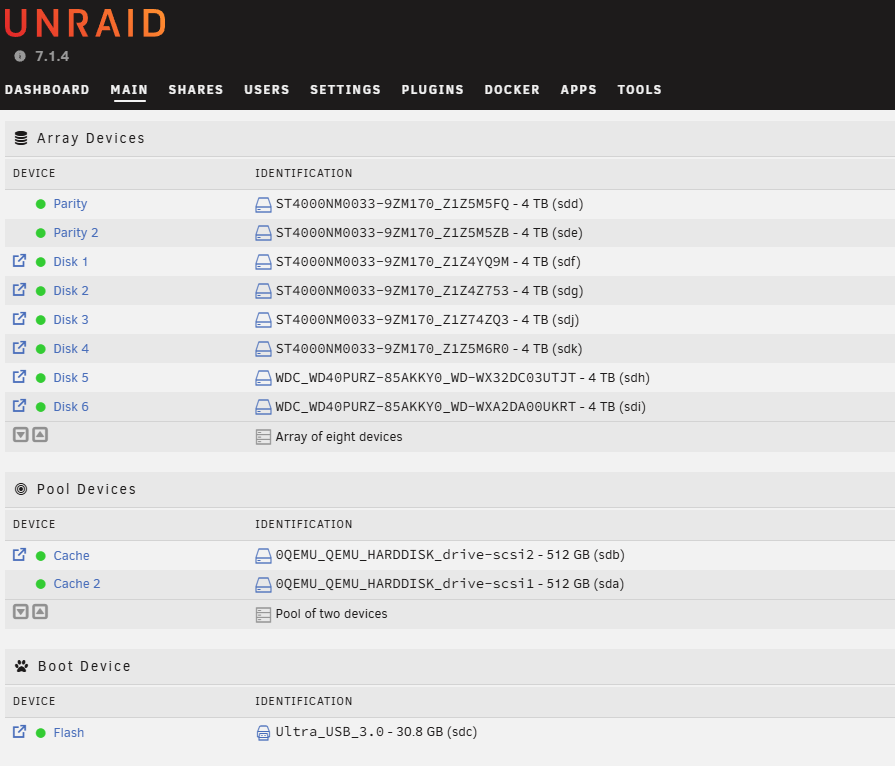Open Disk 2 browse icon
Screen dimensions: 895x766
[x=19, y=289]
